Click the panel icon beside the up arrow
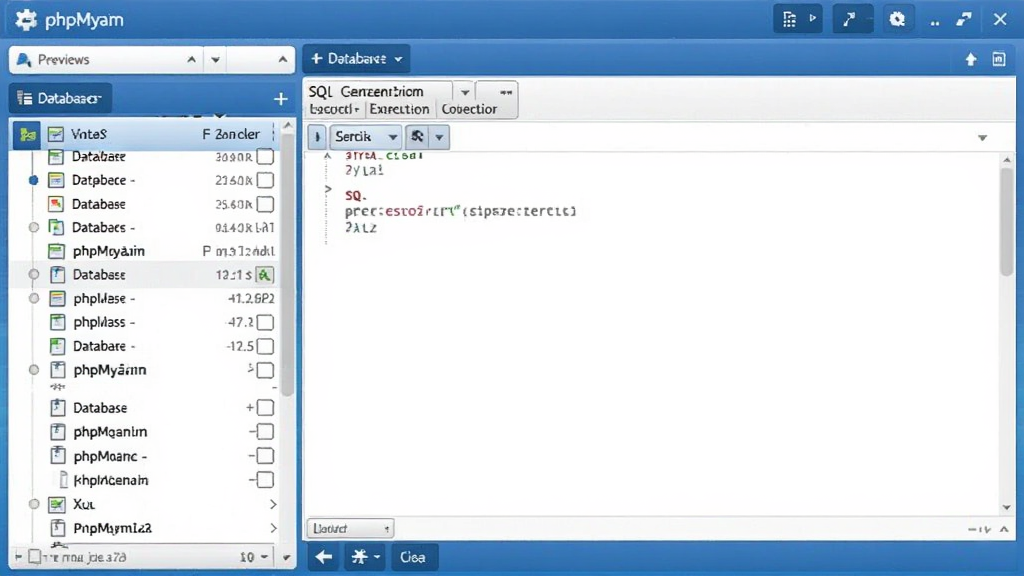 coord(999,59)
